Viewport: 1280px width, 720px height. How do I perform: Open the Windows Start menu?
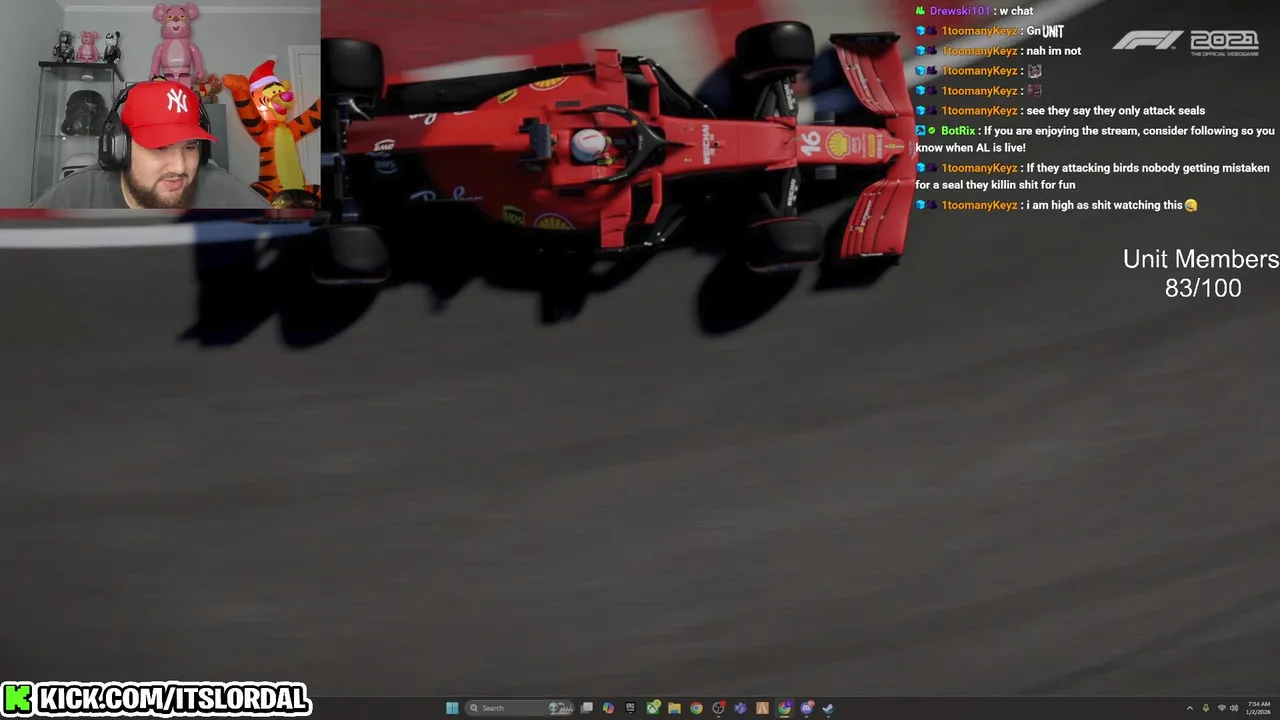pos(452,708)
